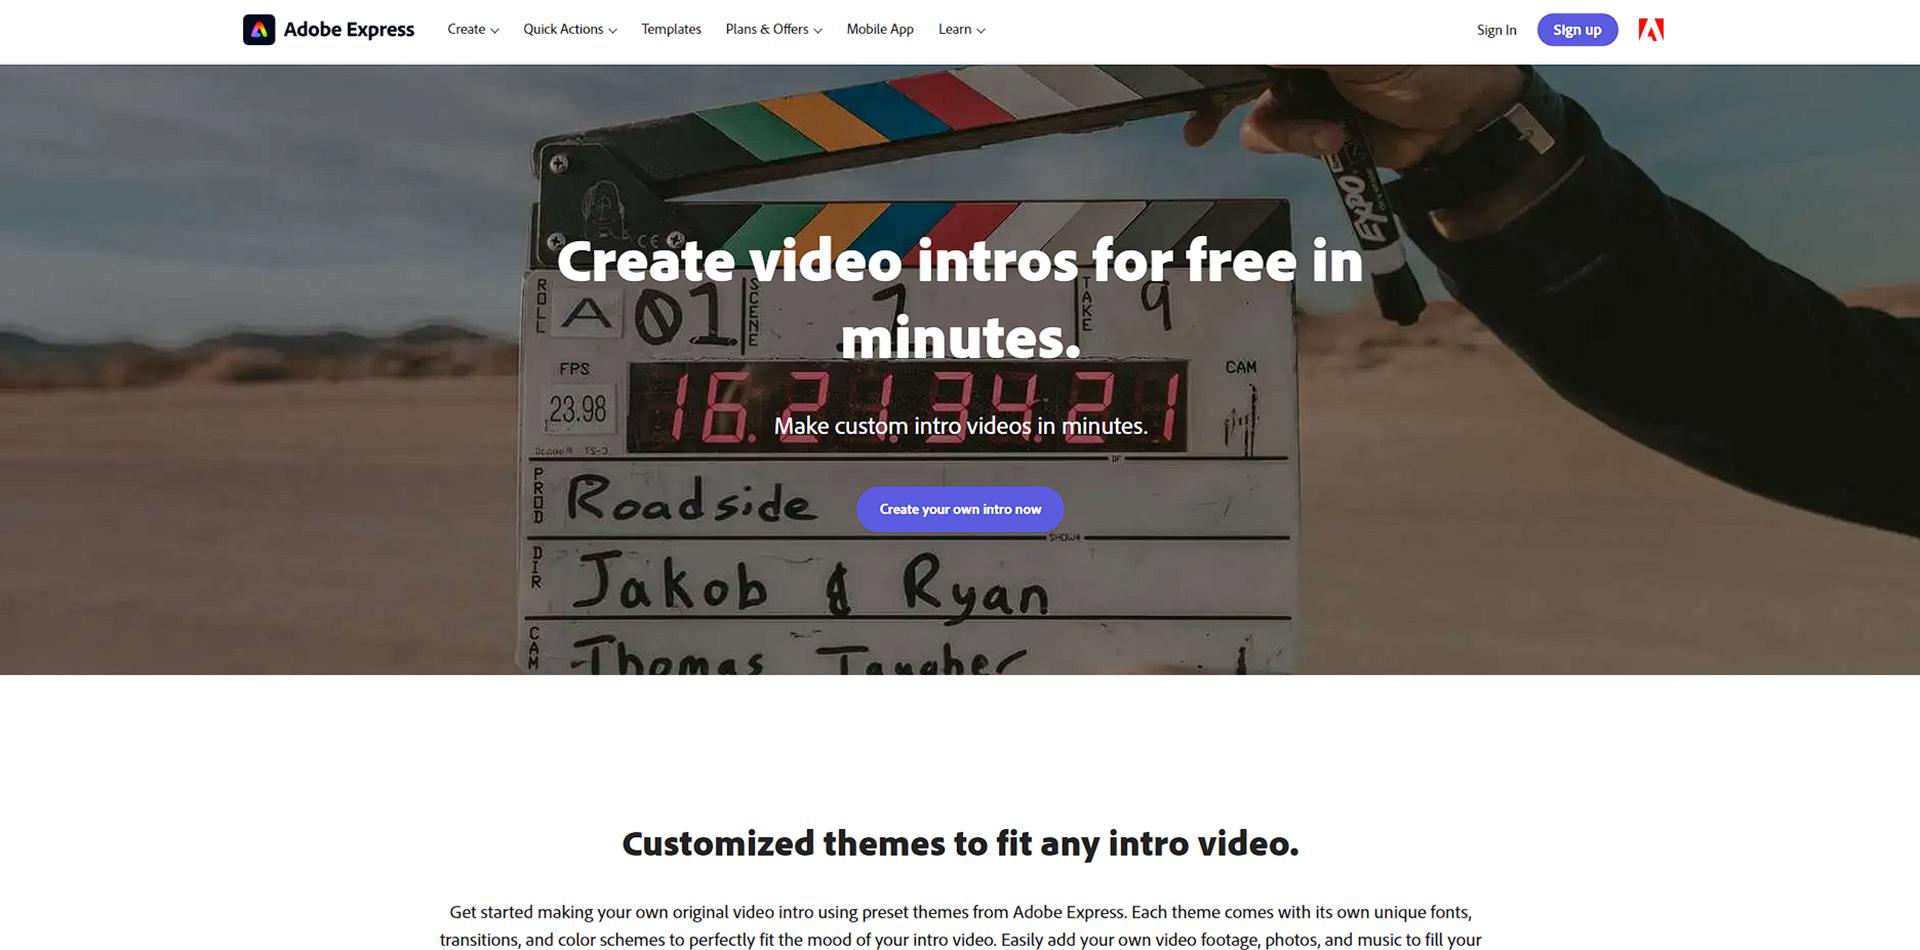The height and width of the screenshot is (950, 1920).
Task: Click the "Create video intros for free" headline
Action: point(960,298)
